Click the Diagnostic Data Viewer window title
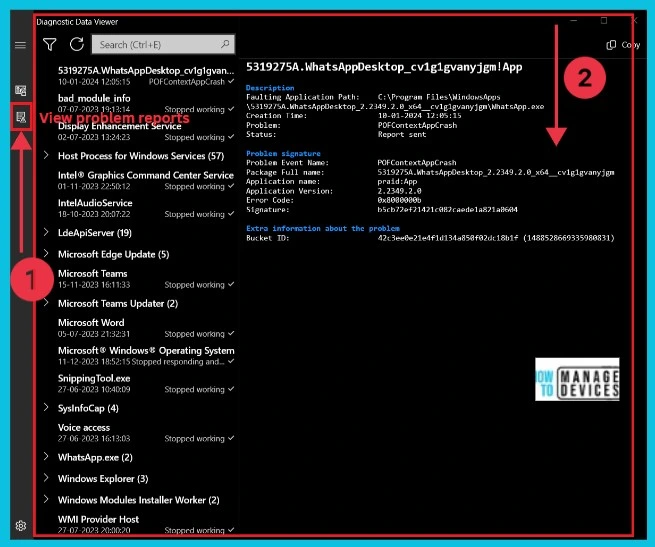Image resolution: width=655 pixels, height=547 pixels. 77,22
